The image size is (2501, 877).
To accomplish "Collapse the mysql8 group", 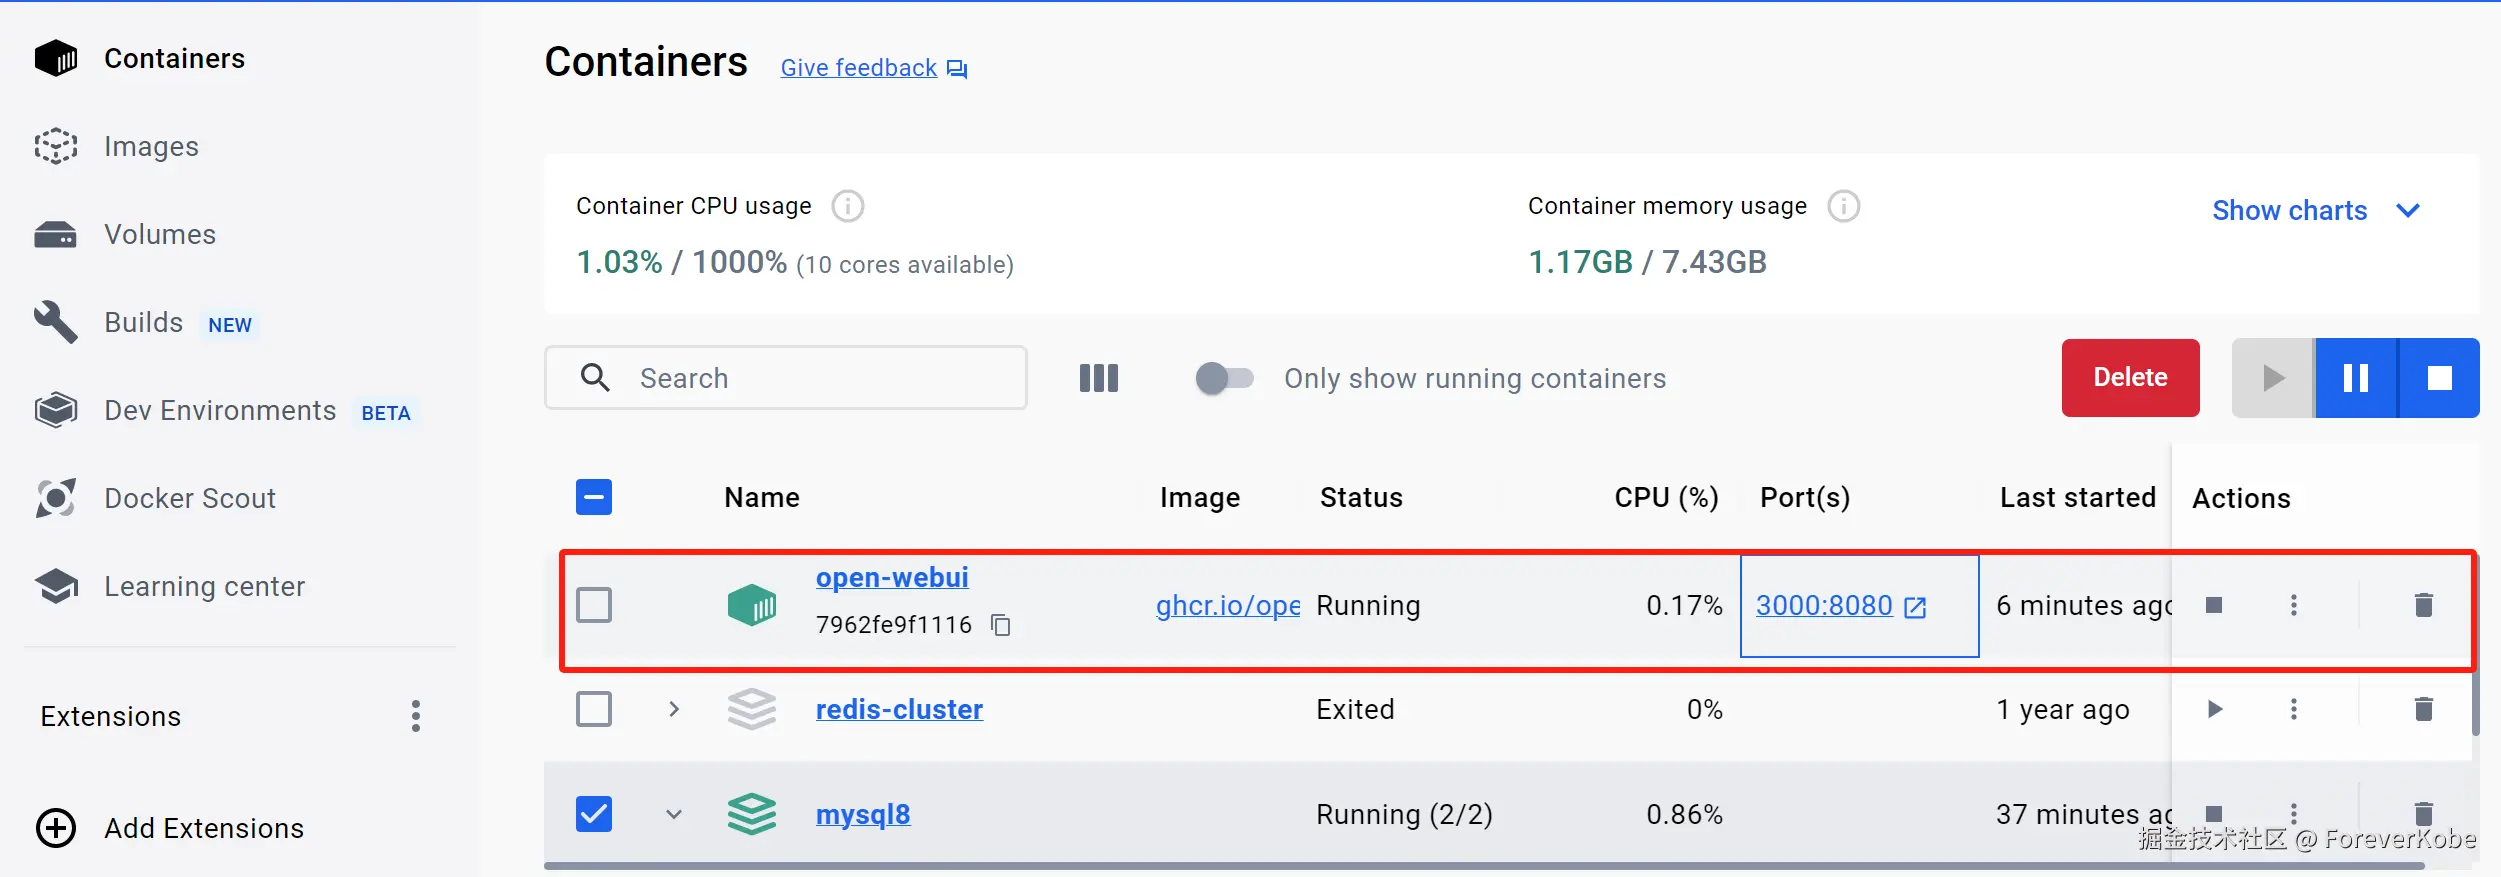I will click(x=674, y=814).
